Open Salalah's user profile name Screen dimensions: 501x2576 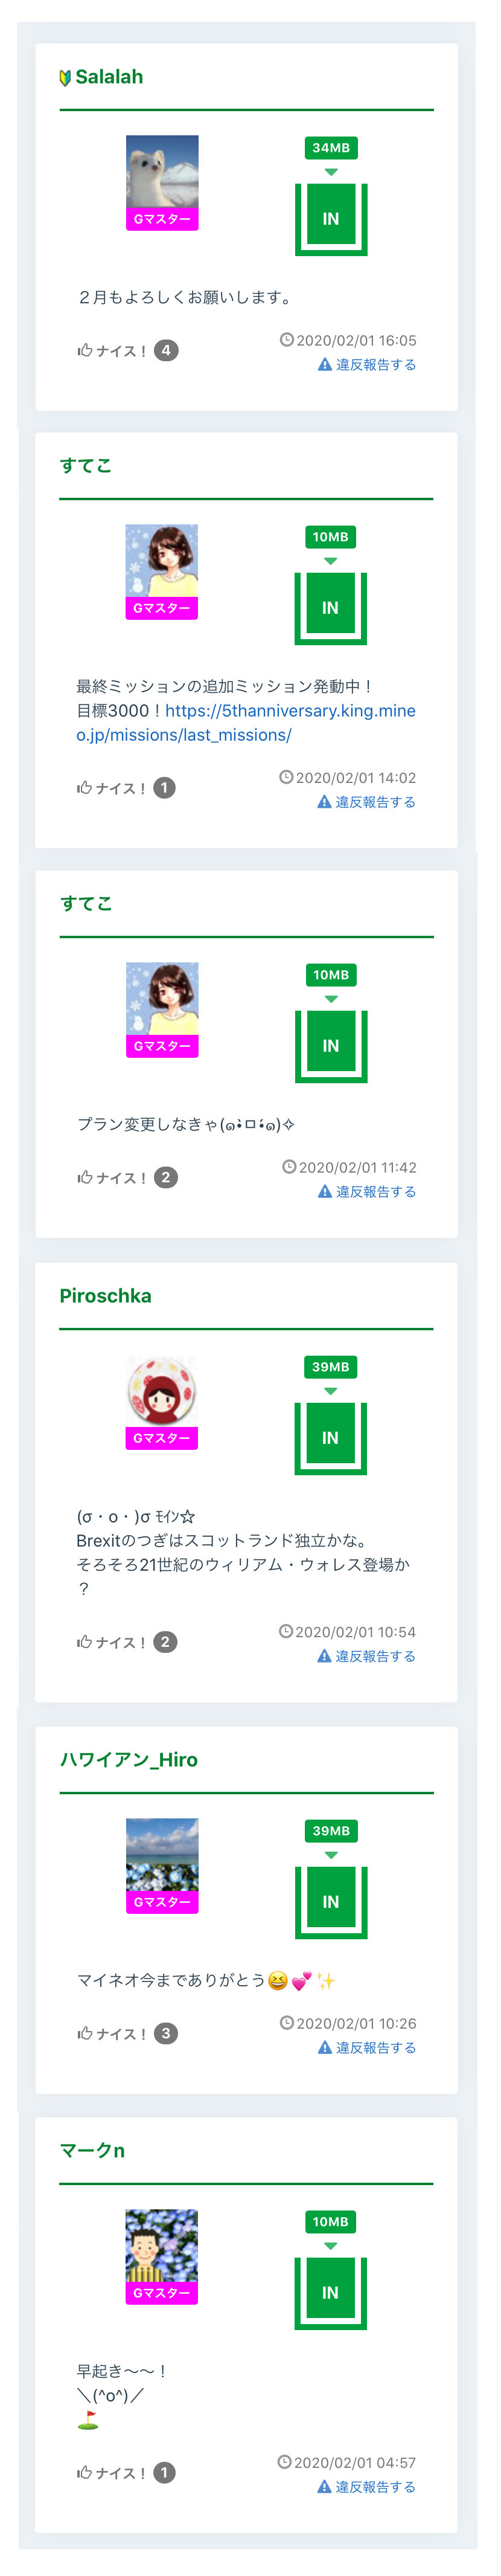[109, 77]
